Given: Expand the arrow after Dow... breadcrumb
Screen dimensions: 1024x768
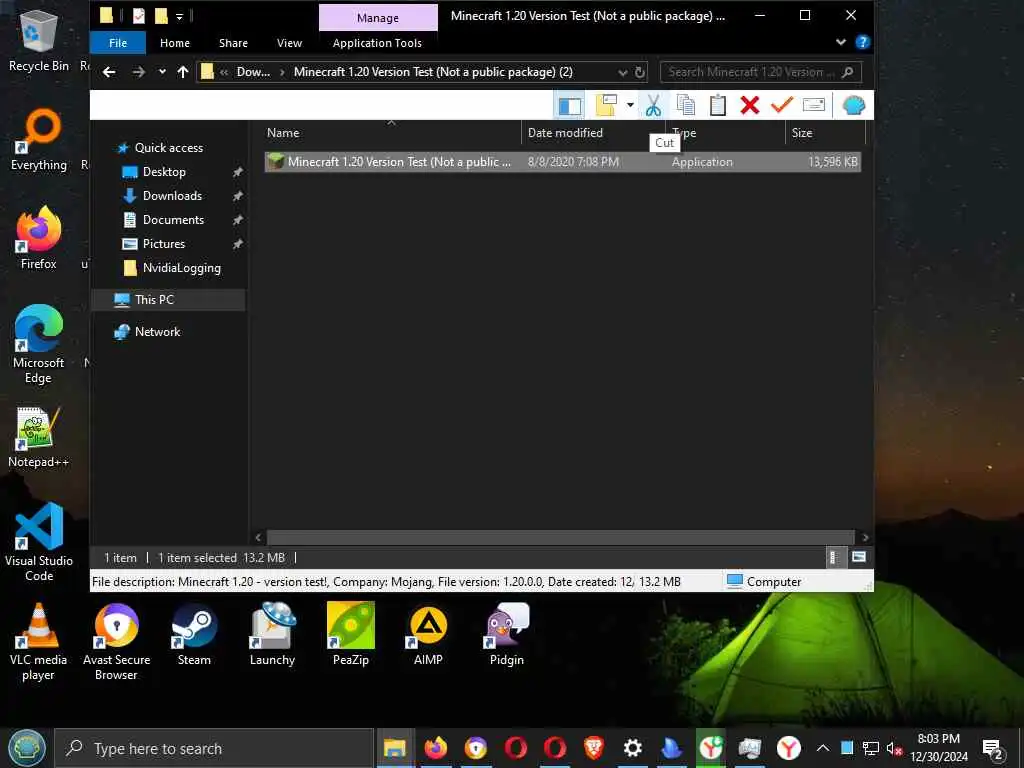Looking at the screenshot, I should 282,72.
